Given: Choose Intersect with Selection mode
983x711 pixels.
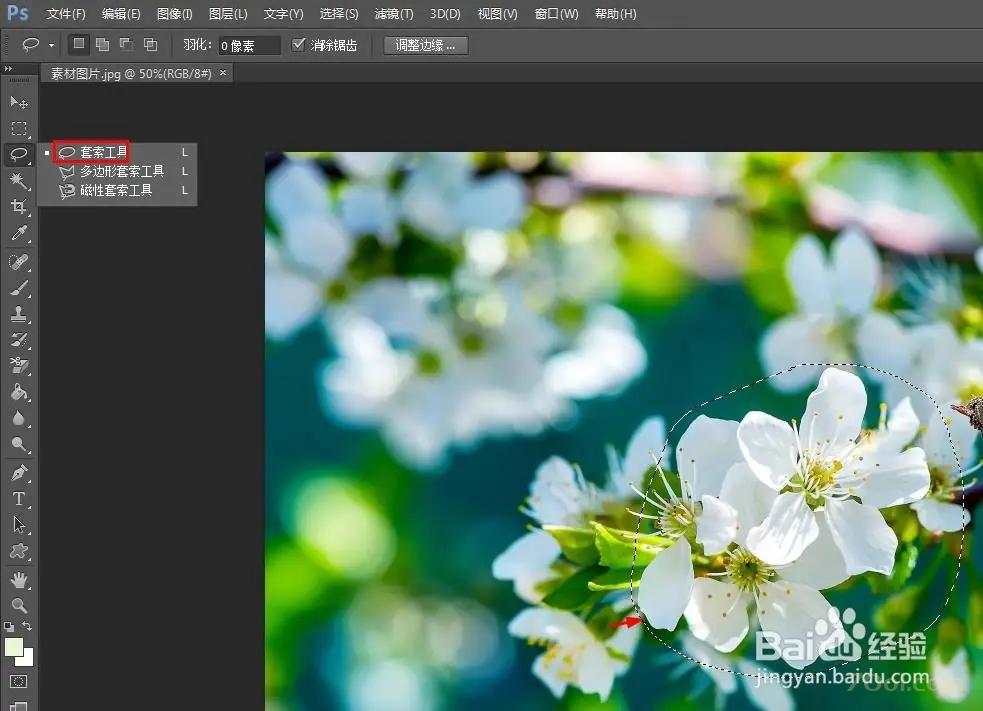Looking at the screenshot, I should click(150, 44).
